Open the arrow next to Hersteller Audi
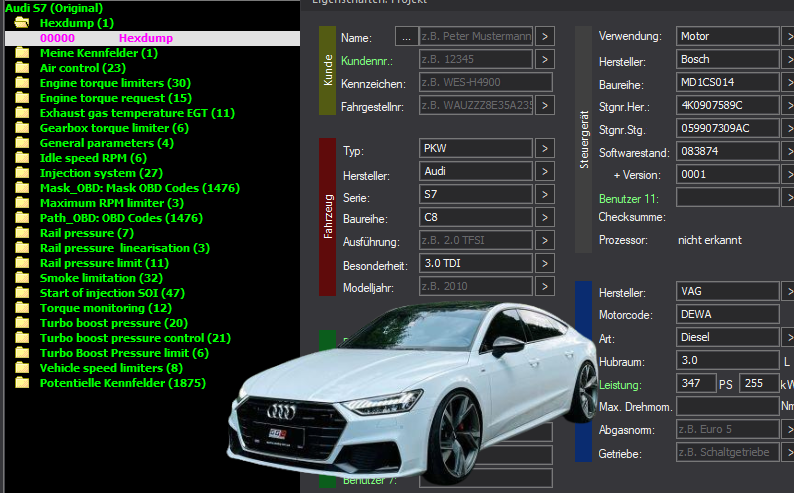Viewport: 794px width, 493px height. pos(545,171)
